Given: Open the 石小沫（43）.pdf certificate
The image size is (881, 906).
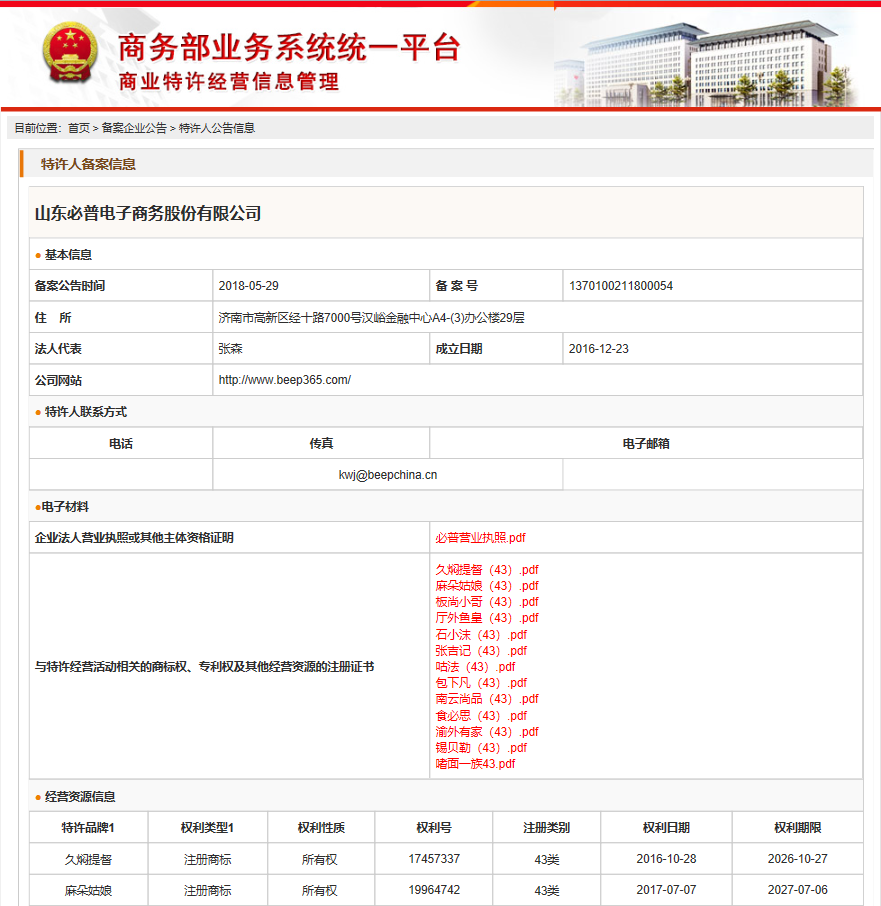Looking at the screenshot, I should [x=481, y=634].
